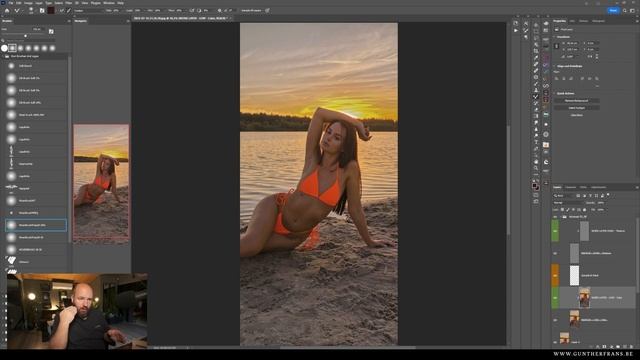Open the Image menu
Viewport: 640px width, 360px height.
tap(28, 3)
